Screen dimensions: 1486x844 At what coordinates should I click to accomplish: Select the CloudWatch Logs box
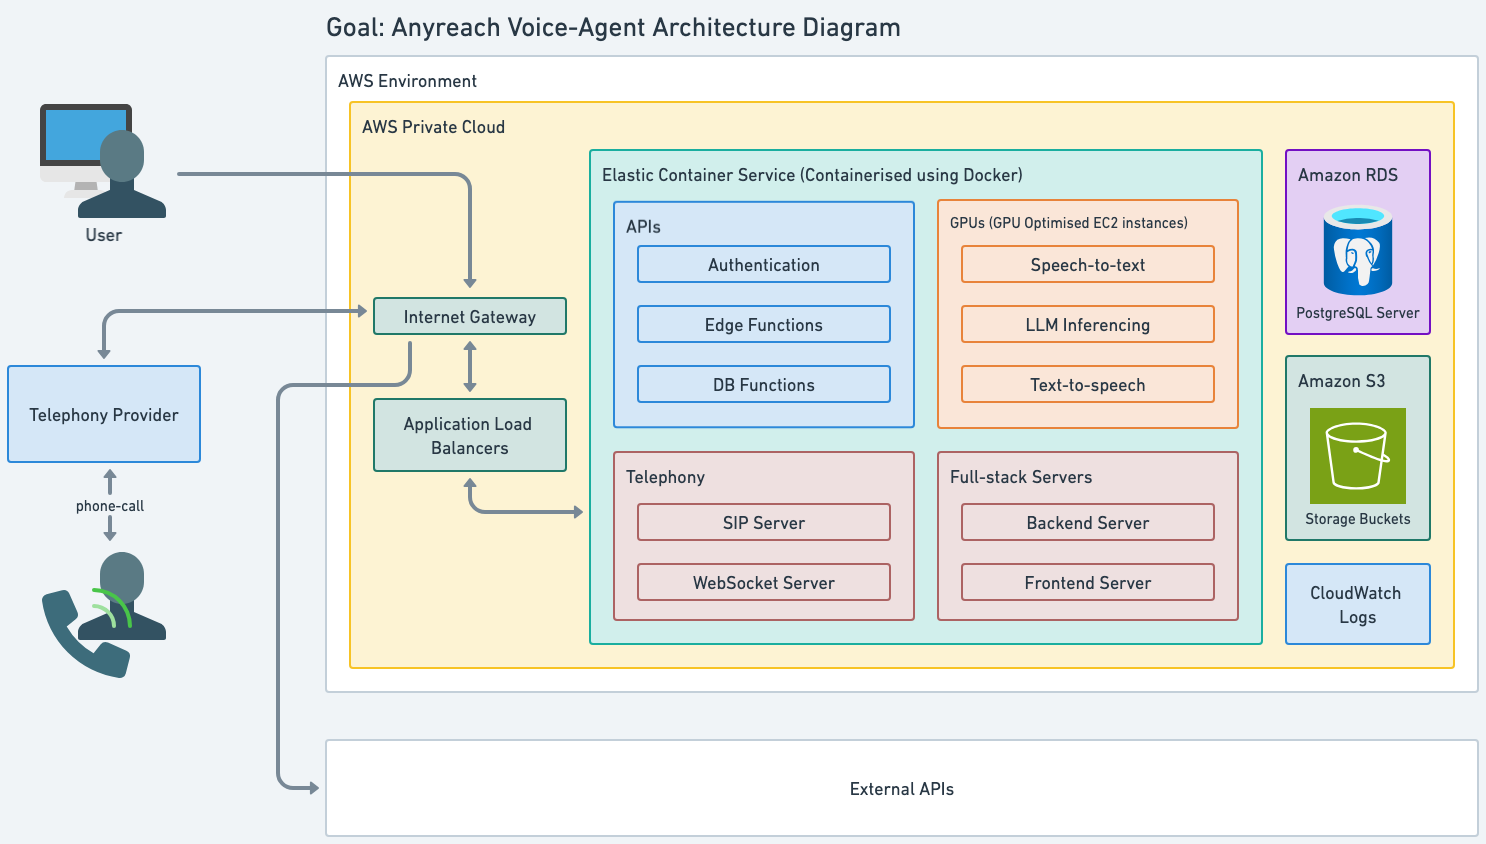tap(1358, 604)
